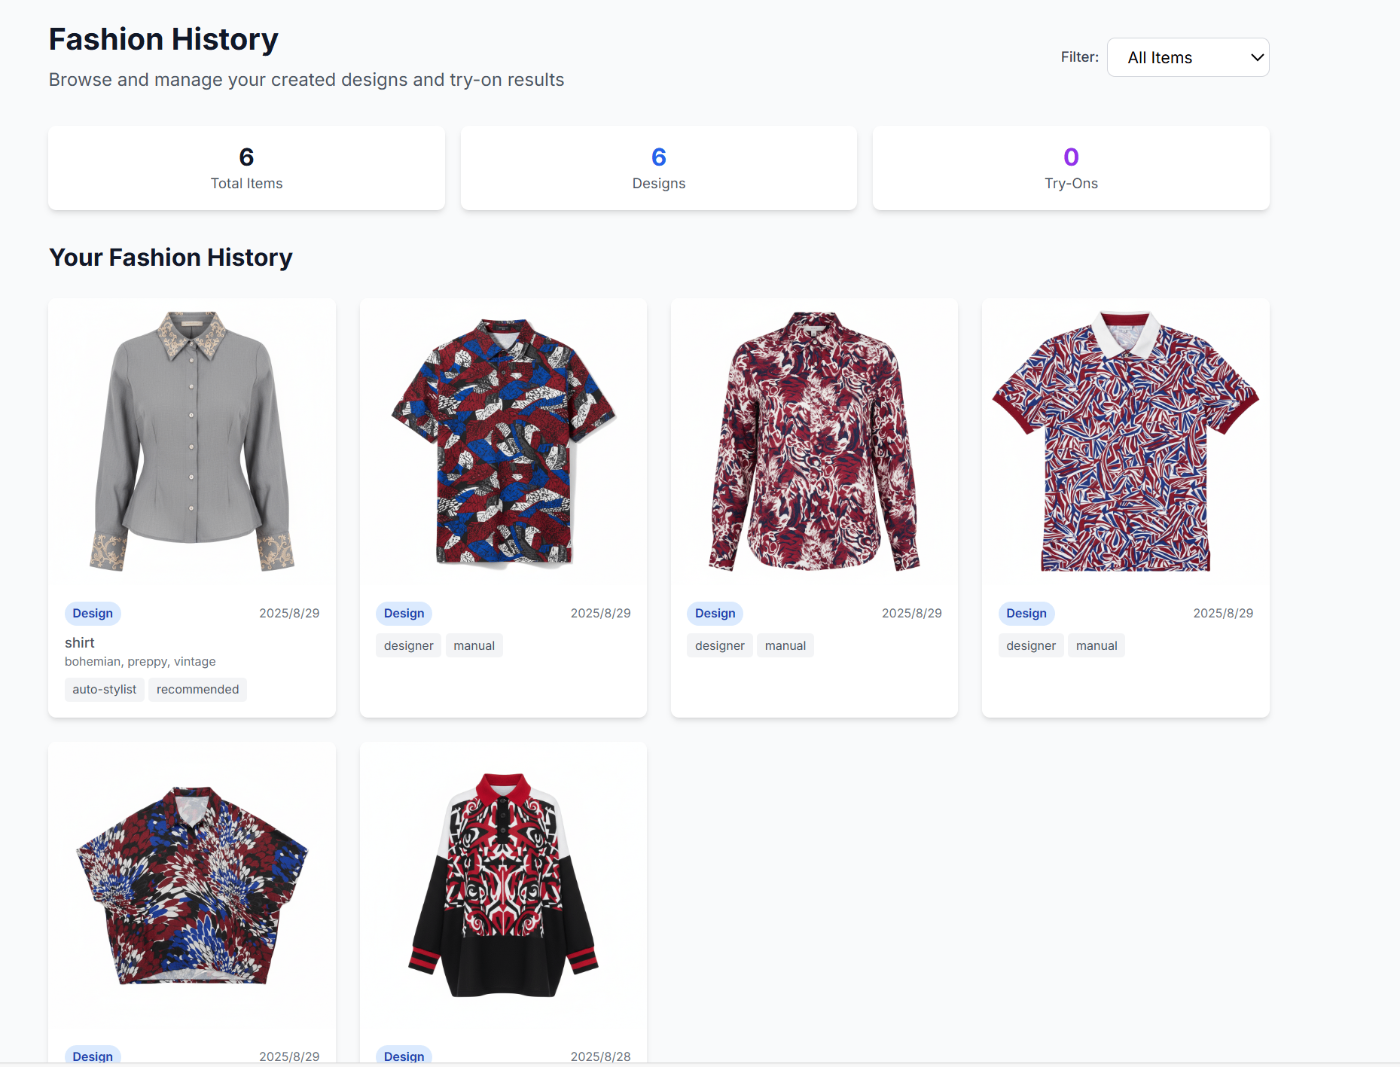Click the designer tag under the polo shirt
1400x1067 pixels.
coord(1031,645)
